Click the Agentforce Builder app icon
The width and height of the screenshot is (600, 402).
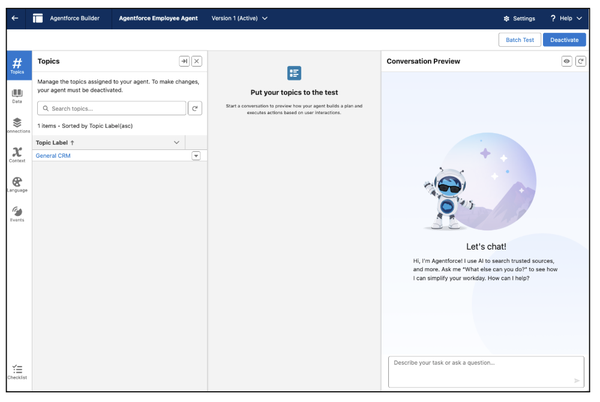tap(38, 18)
